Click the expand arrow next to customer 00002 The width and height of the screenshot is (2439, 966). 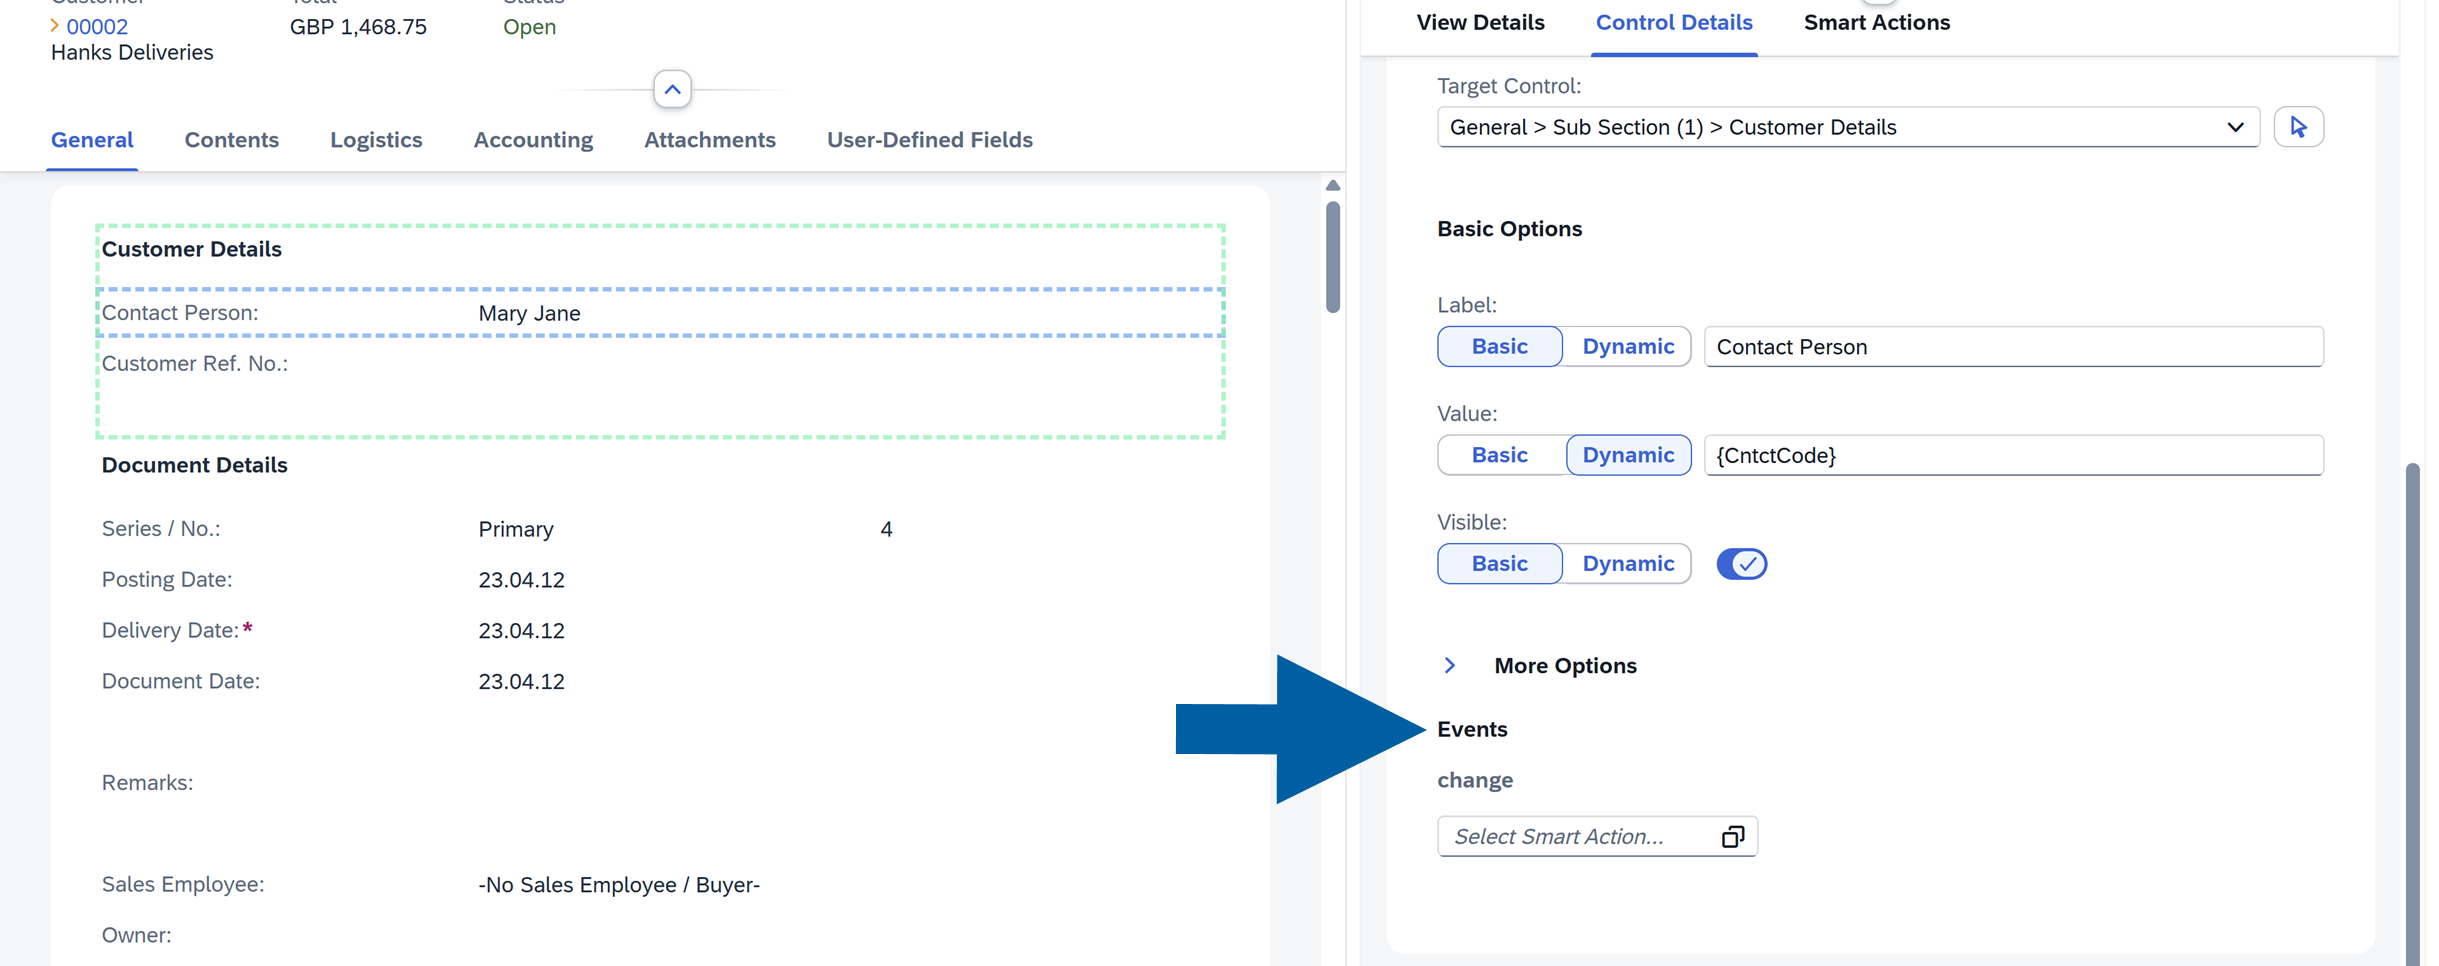coord(55,26)
